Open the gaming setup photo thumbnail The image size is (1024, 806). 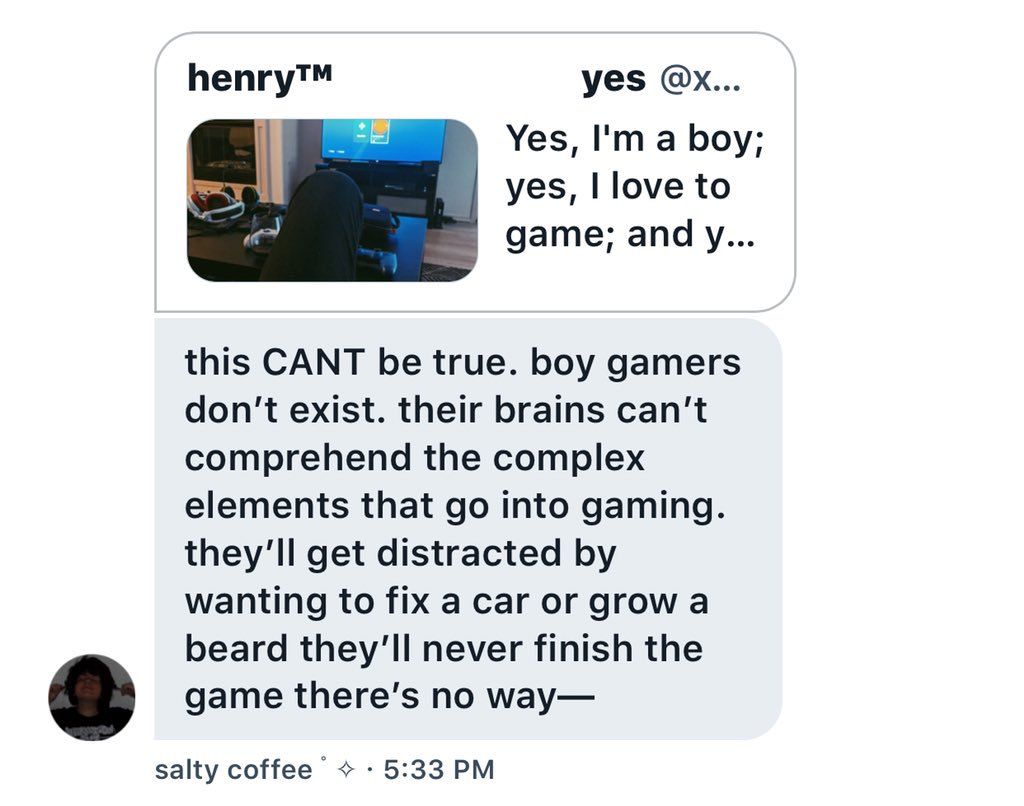click(332, 200)
